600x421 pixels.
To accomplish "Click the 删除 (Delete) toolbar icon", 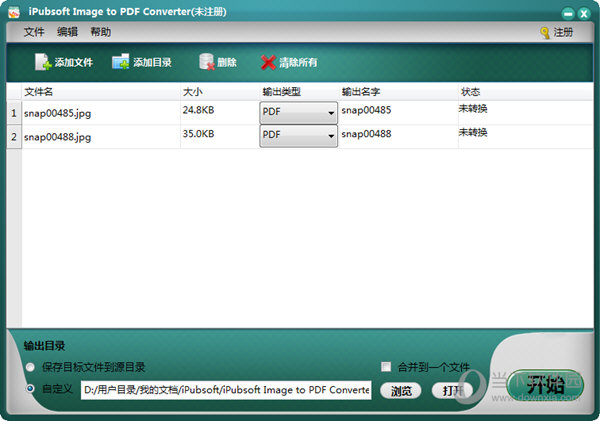I will pyautogui.click(x=207, y=62).
